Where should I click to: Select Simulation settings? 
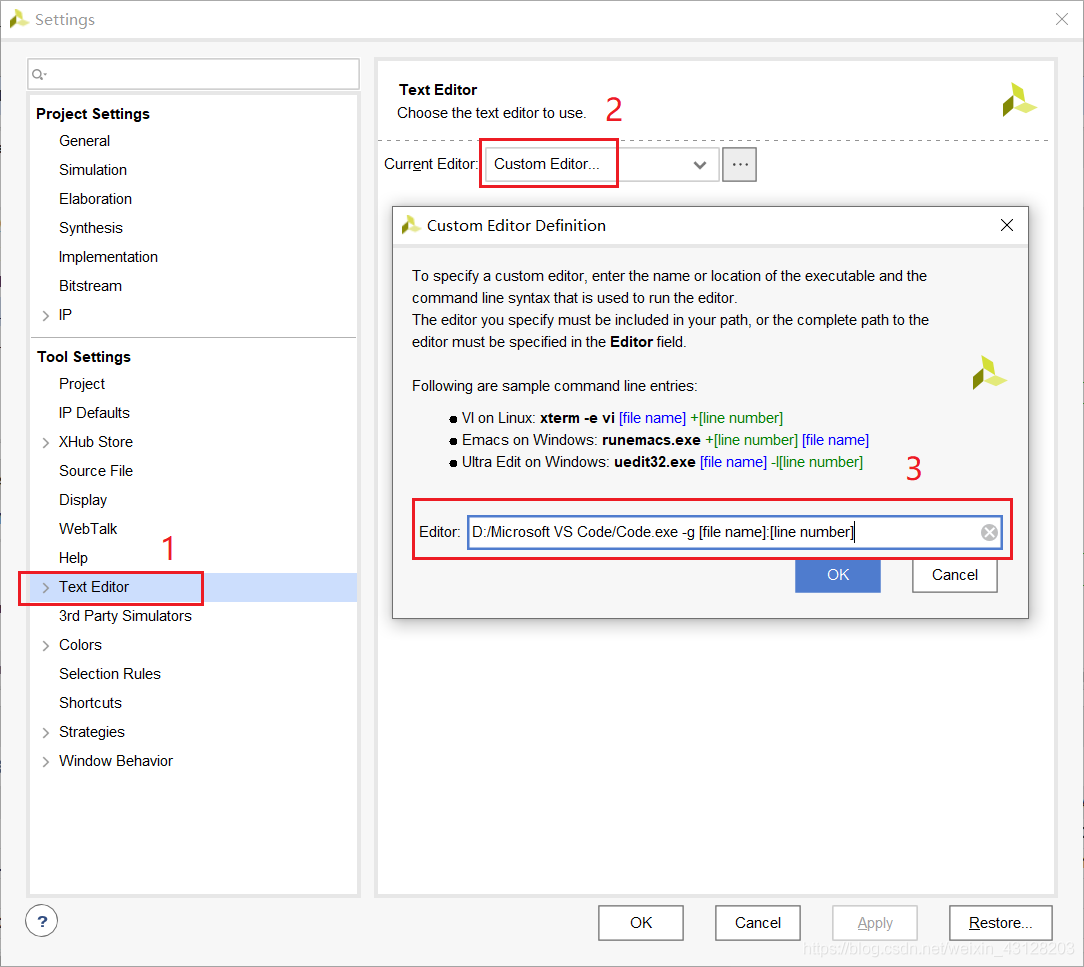[93, 170]
